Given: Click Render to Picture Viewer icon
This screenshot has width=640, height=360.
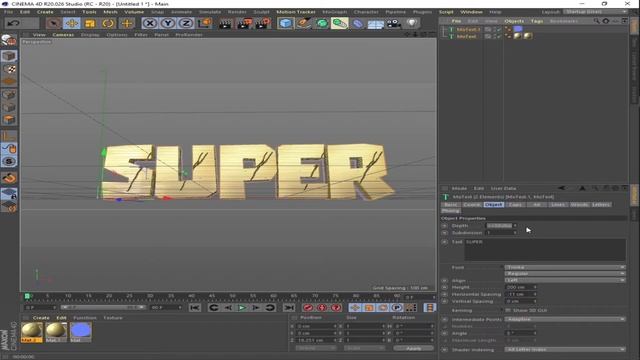Looking at the screenshot, I should click(x=244, y=23).
